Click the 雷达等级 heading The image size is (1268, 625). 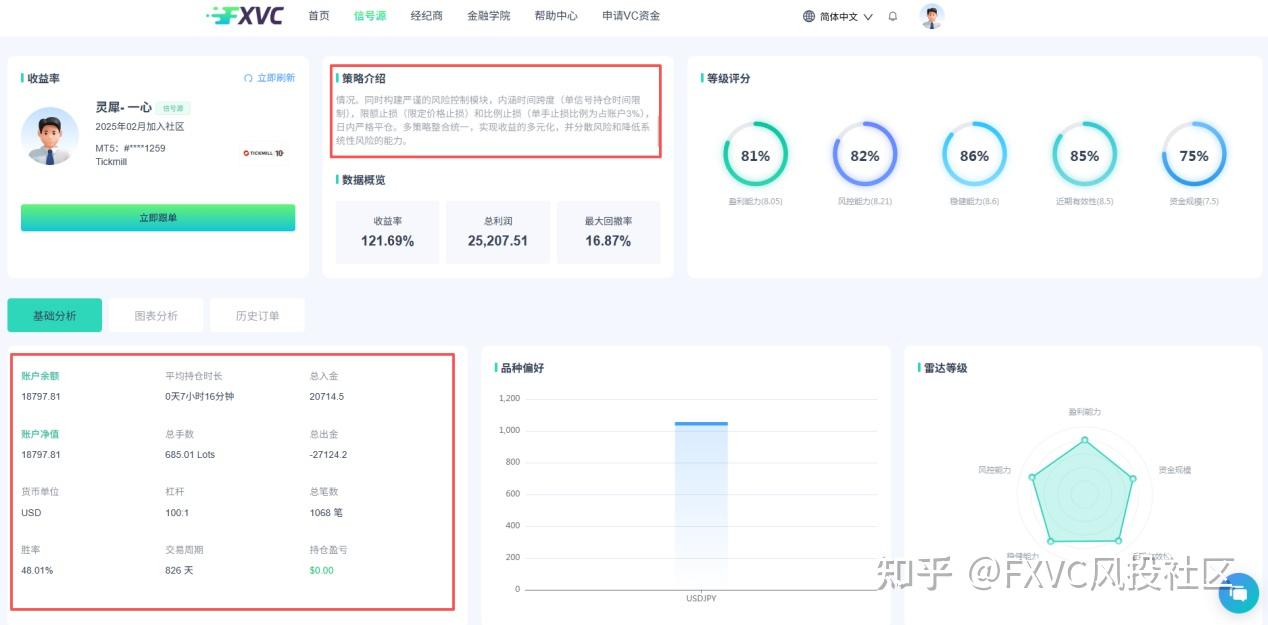tap(945, 368)
